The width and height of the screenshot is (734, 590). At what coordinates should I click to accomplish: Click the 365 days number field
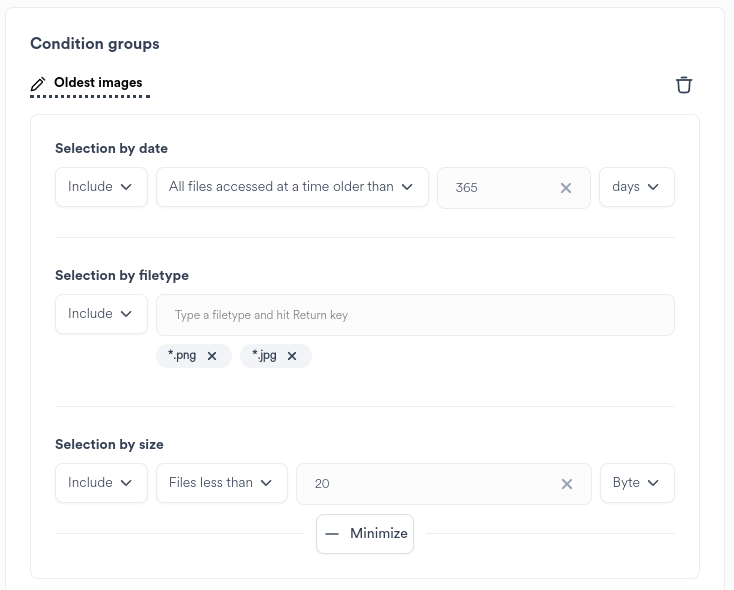tap(495, 188)
